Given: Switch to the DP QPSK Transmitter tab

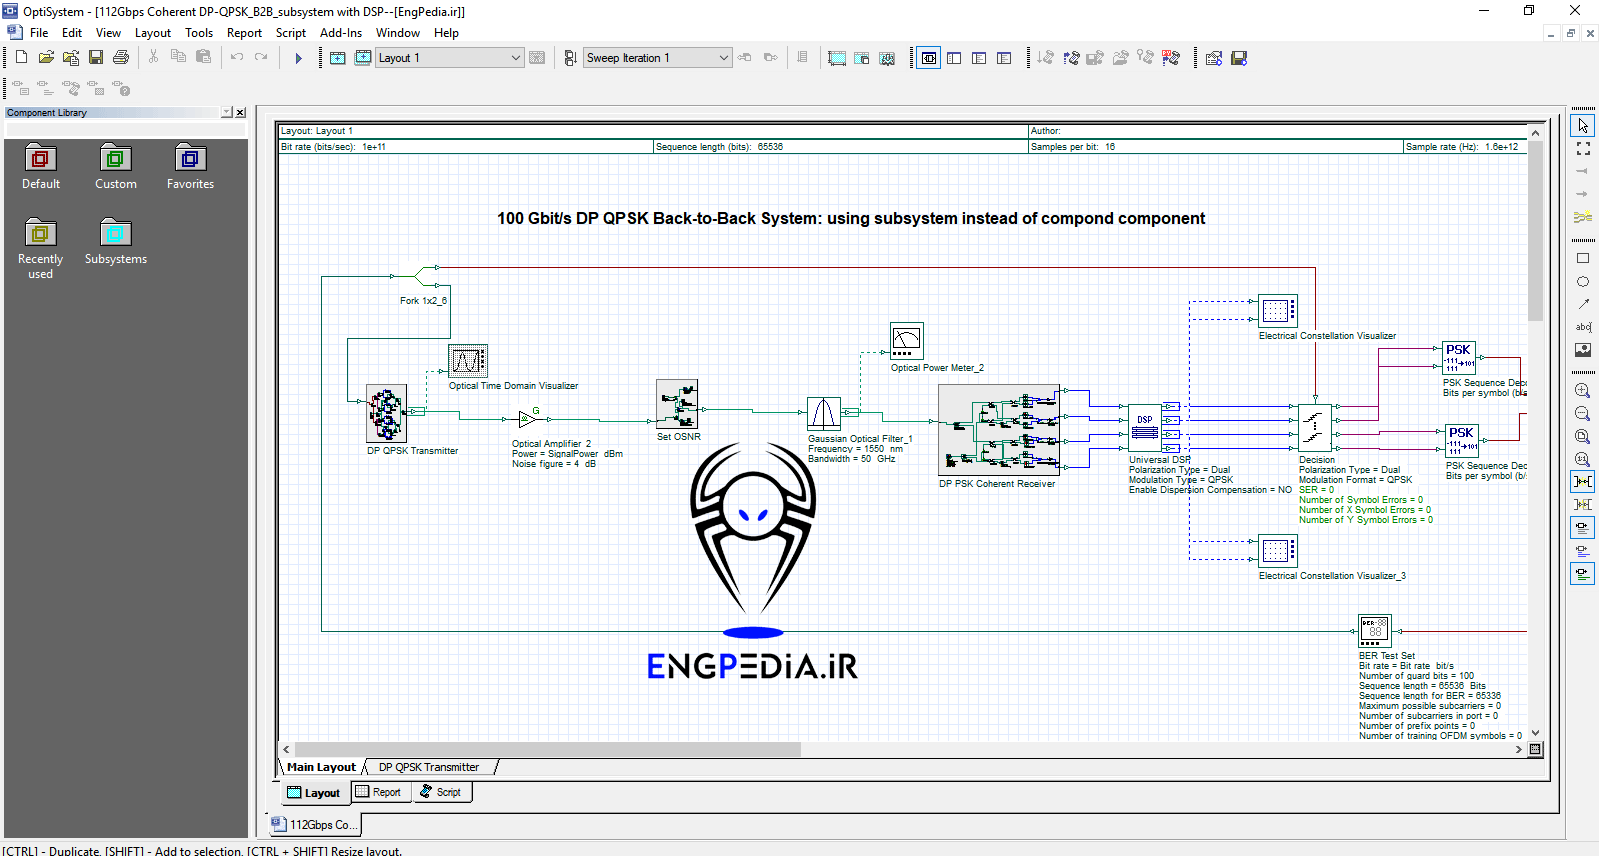Looking at the screenshot, I should 429,767.
